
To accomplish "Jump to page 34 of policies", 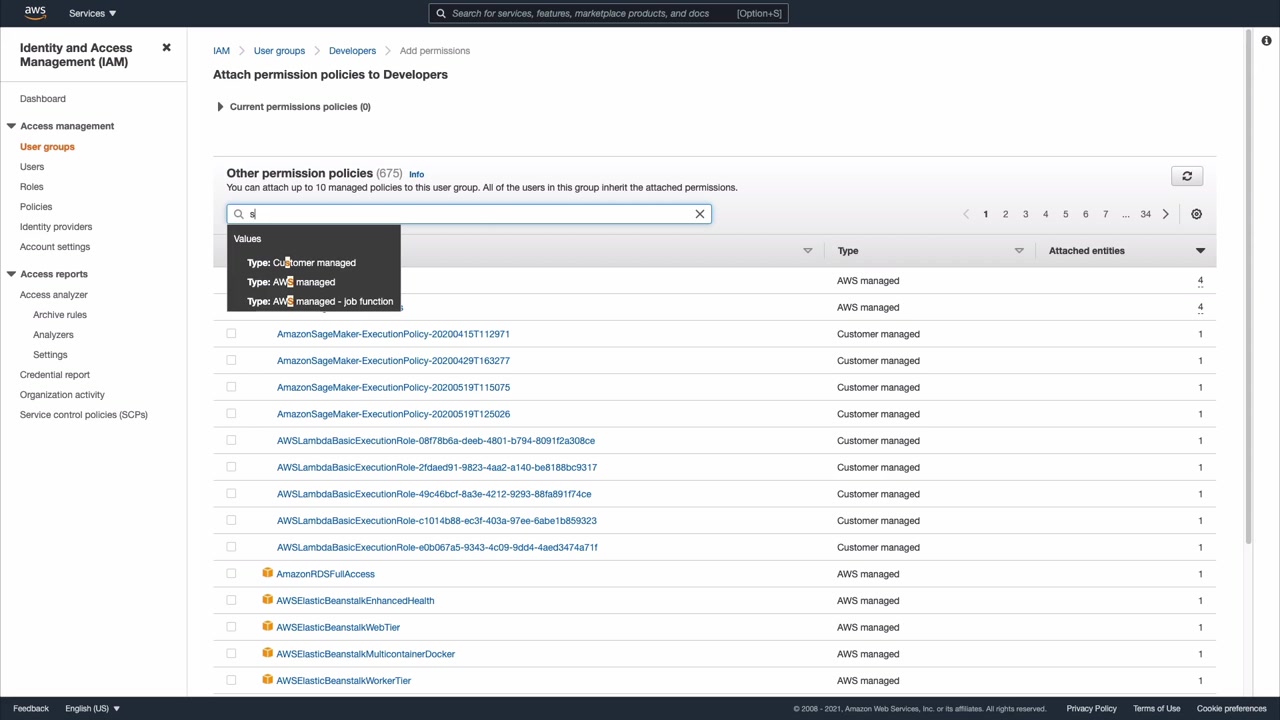I will pos(1146,214).
